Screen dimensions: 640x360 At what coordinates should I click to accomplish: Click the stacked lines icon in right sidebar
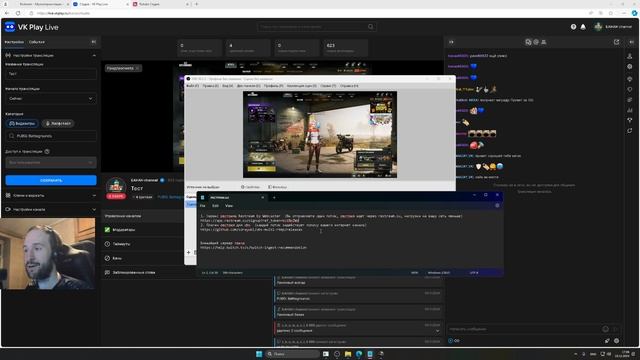click(x=629, y=100)
